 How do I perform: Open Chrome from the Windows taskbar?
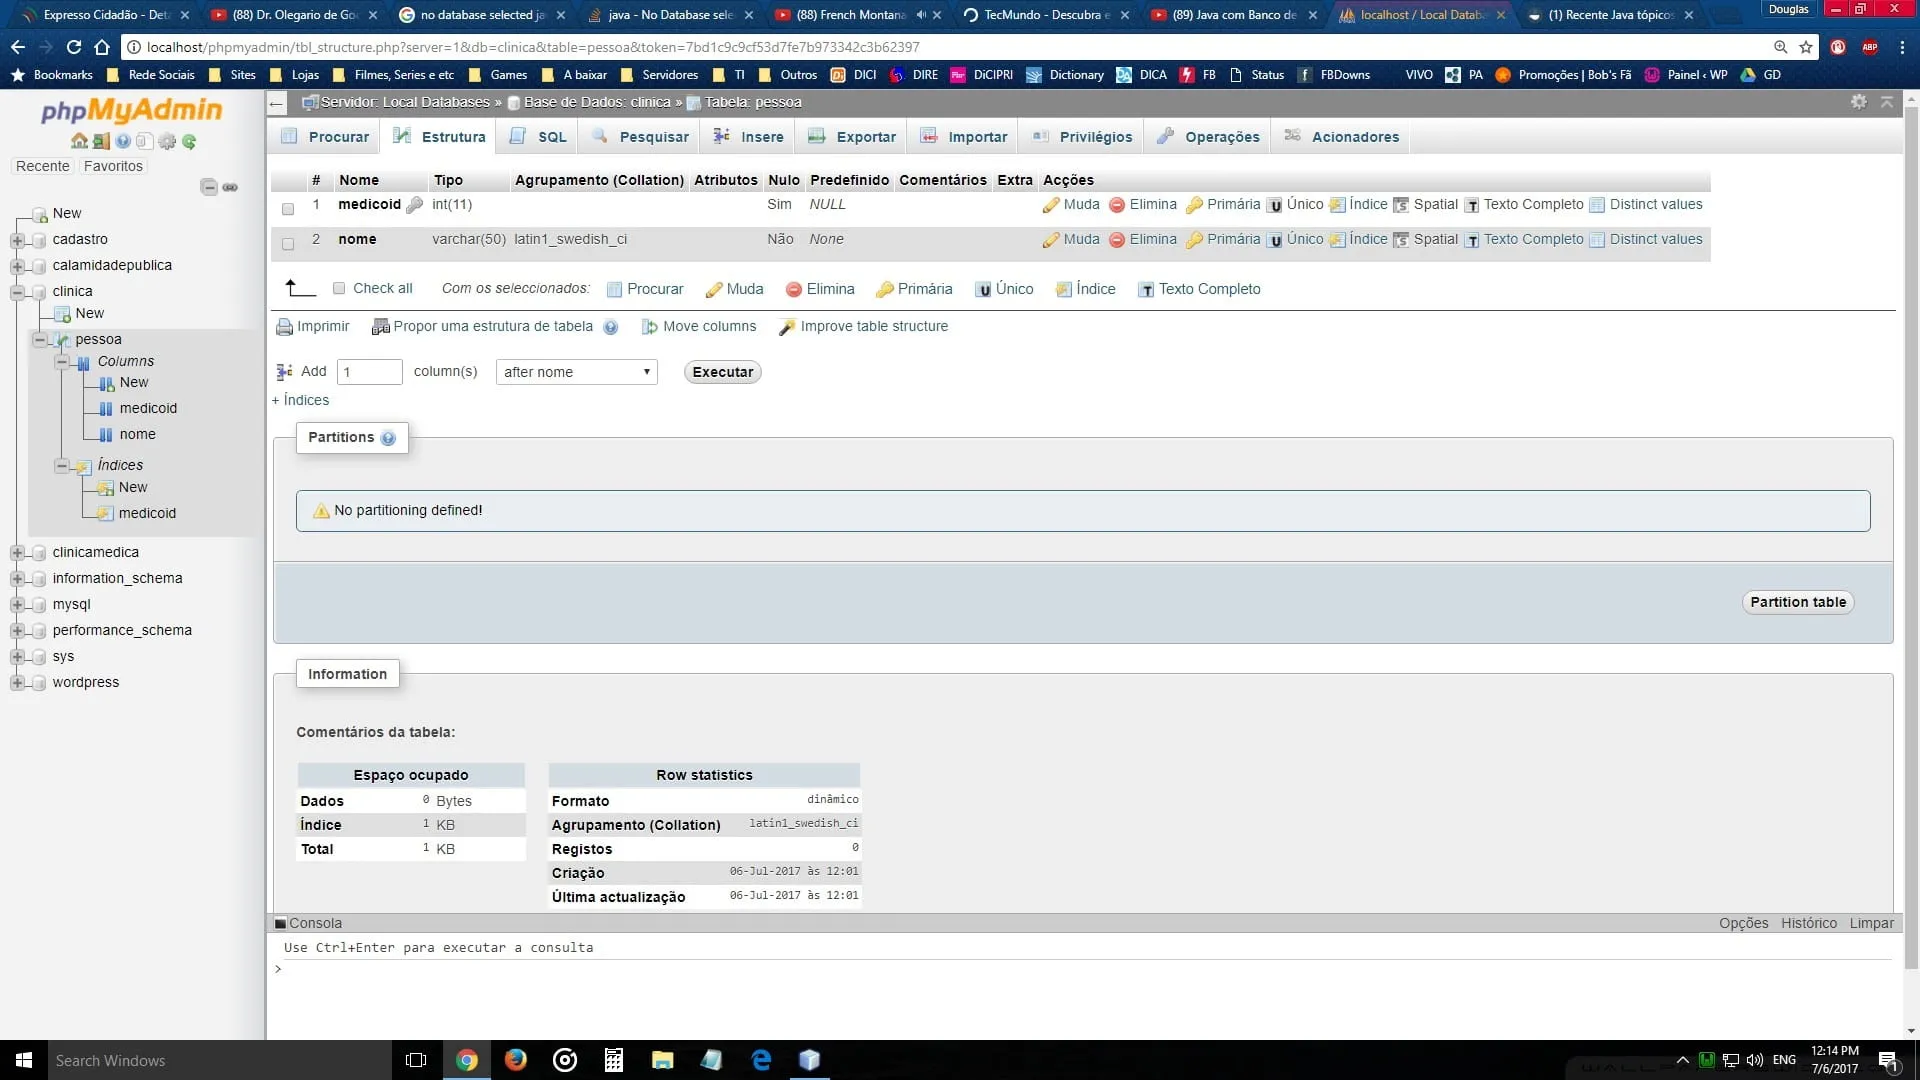467,1060
